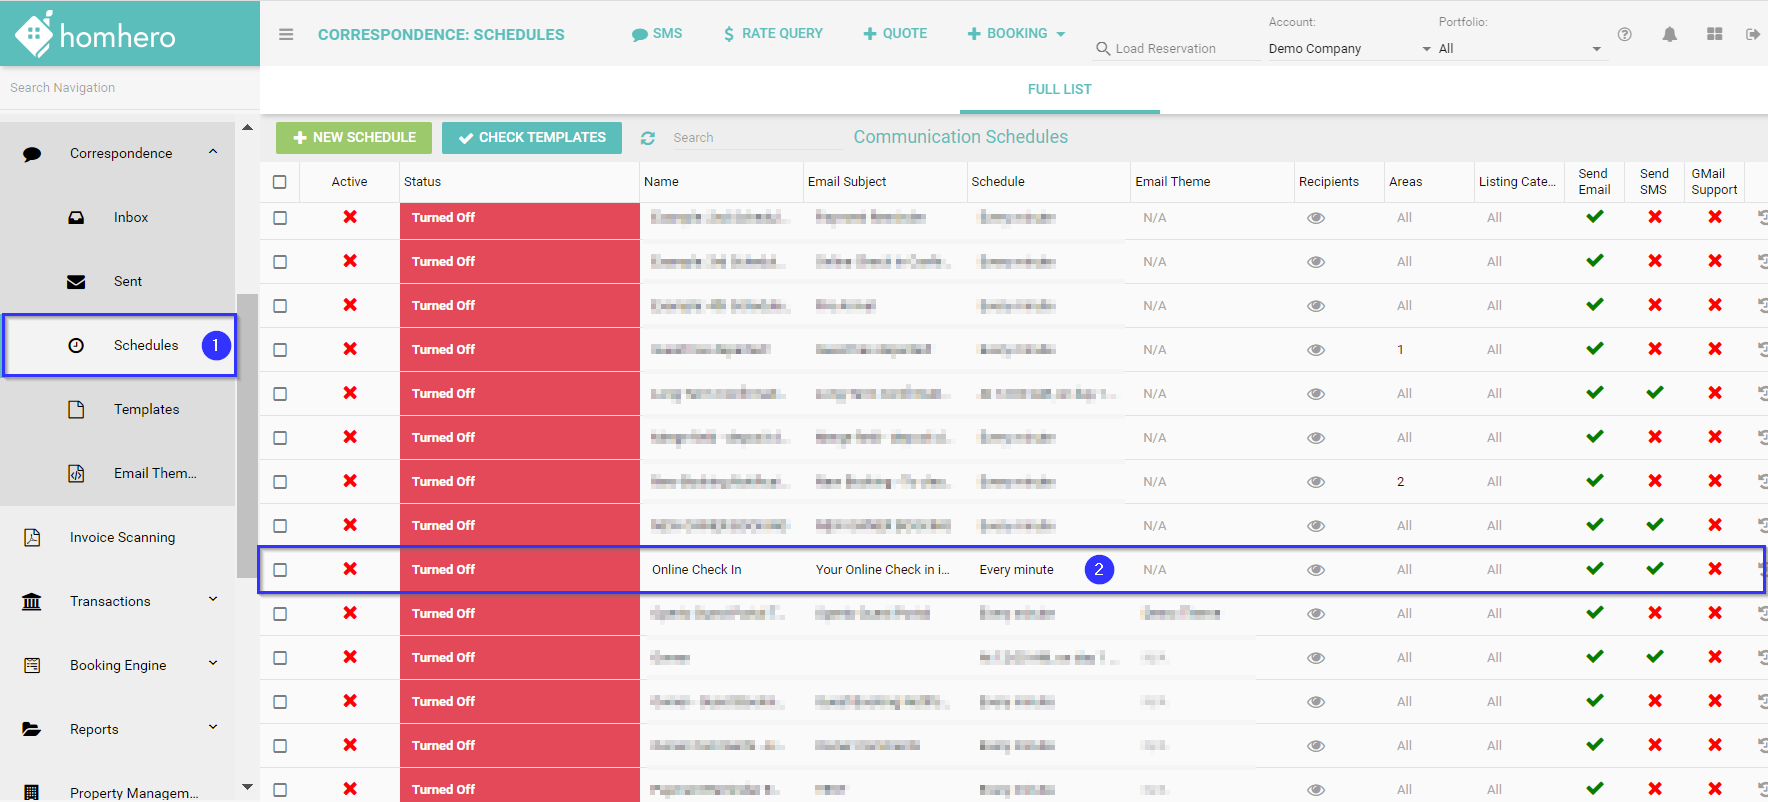Toggle Send SMS checkmark for Online Check In
This screenshot has width=1768, height=802.
pyautogui.click(x=1655, y=569)
